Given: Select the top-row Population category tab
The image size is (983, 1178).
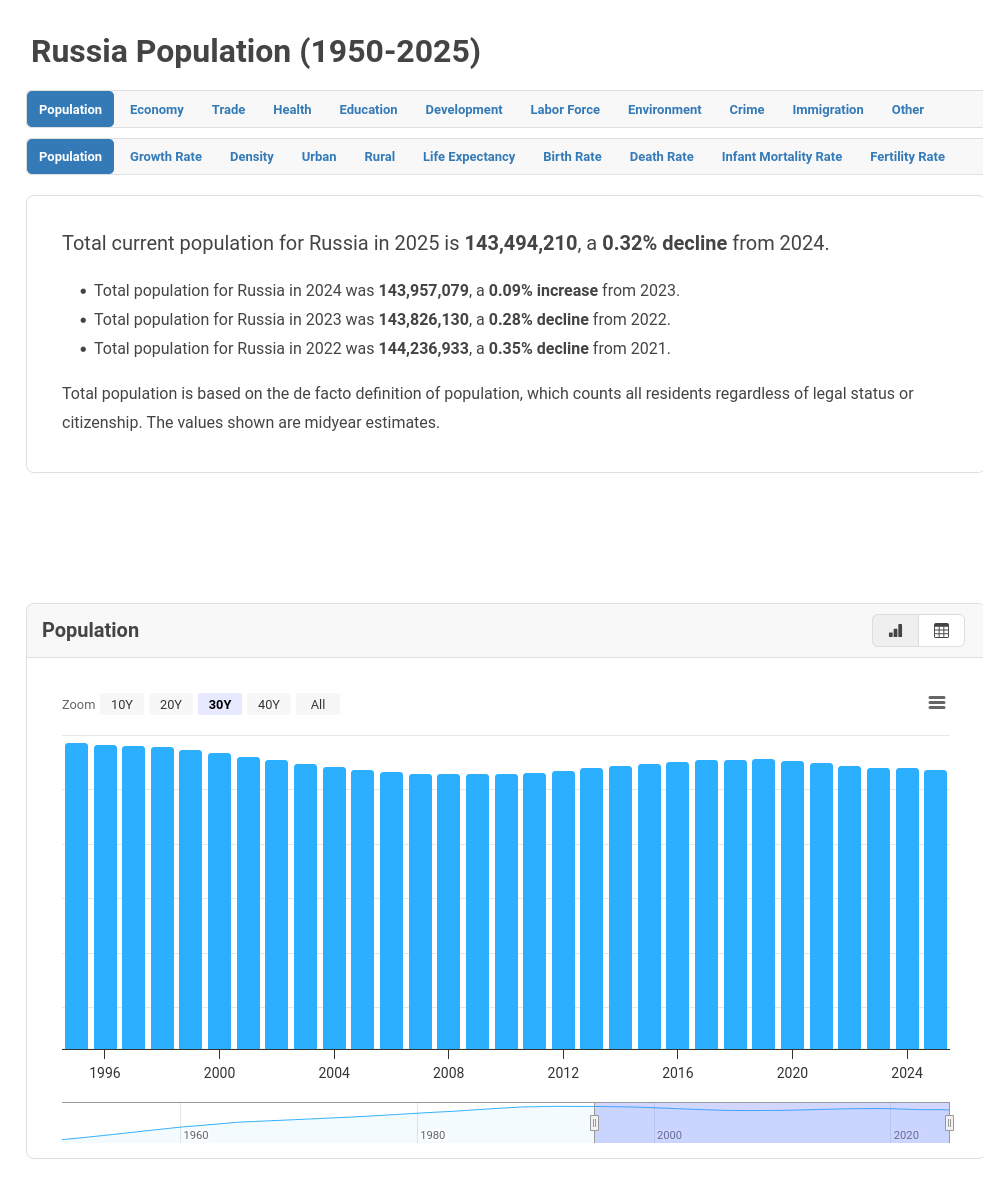Looking at the screenshot, I should click(x=71, y=110).
